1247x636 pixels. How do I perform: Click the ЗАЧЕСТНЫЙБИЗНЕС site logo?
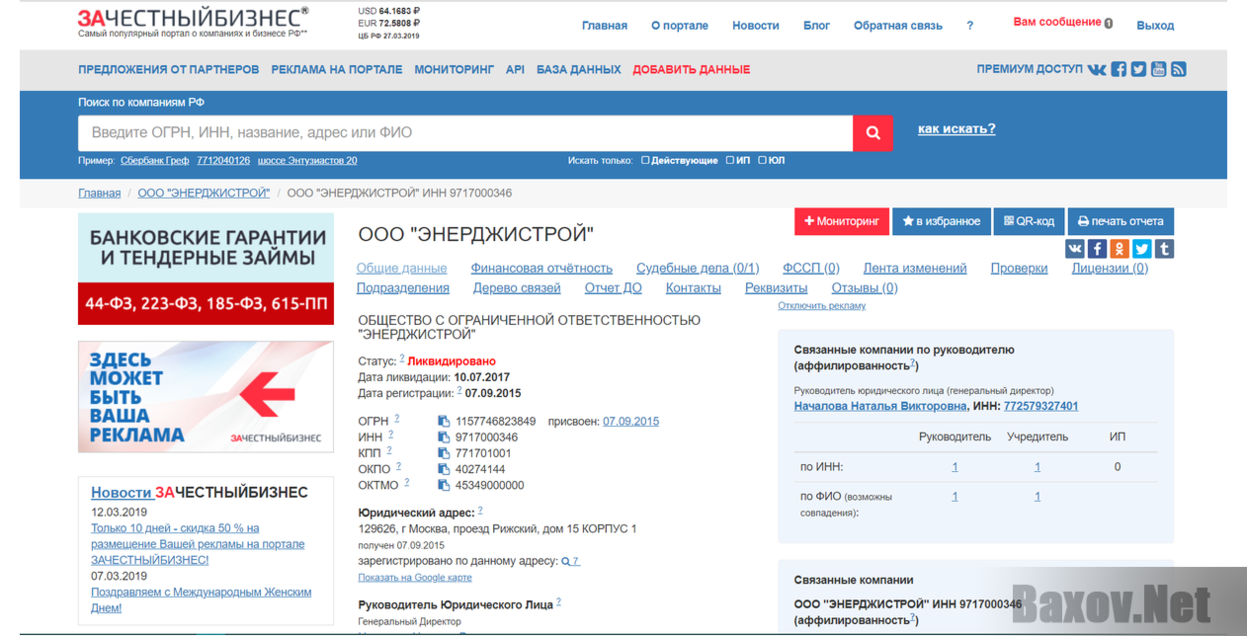click(x=193, y=22)
